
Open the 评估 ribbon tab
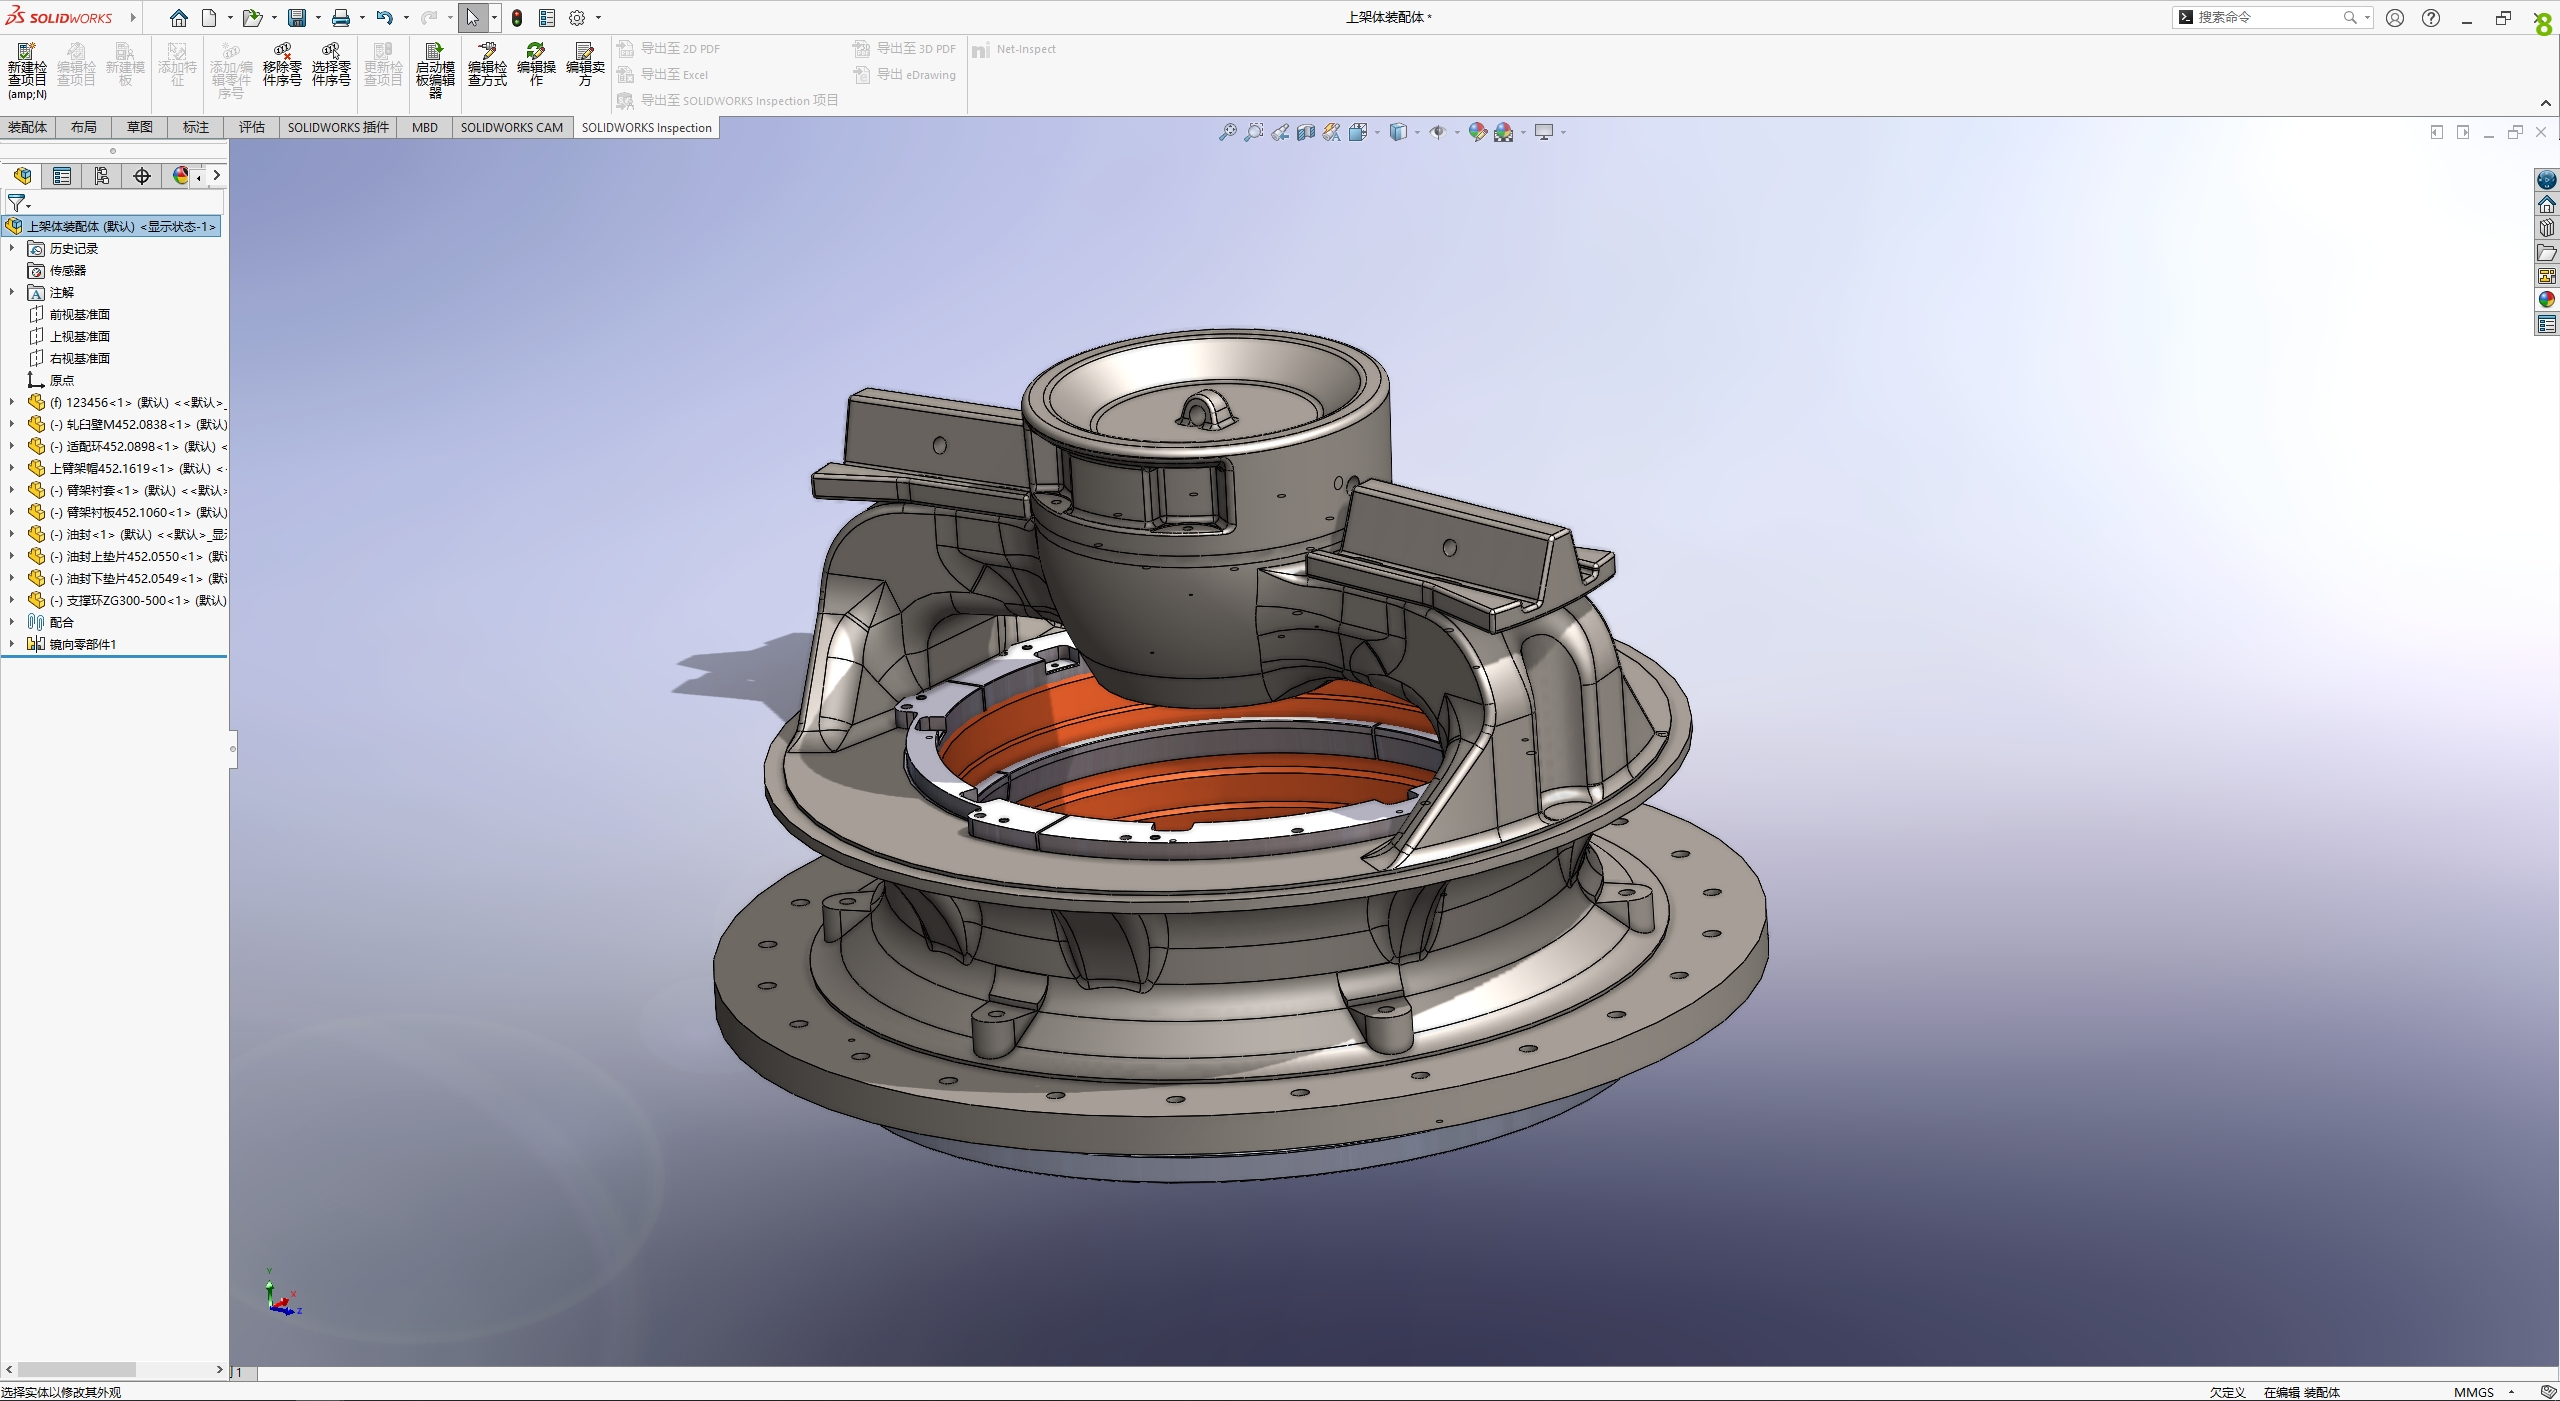coord(252,127)
